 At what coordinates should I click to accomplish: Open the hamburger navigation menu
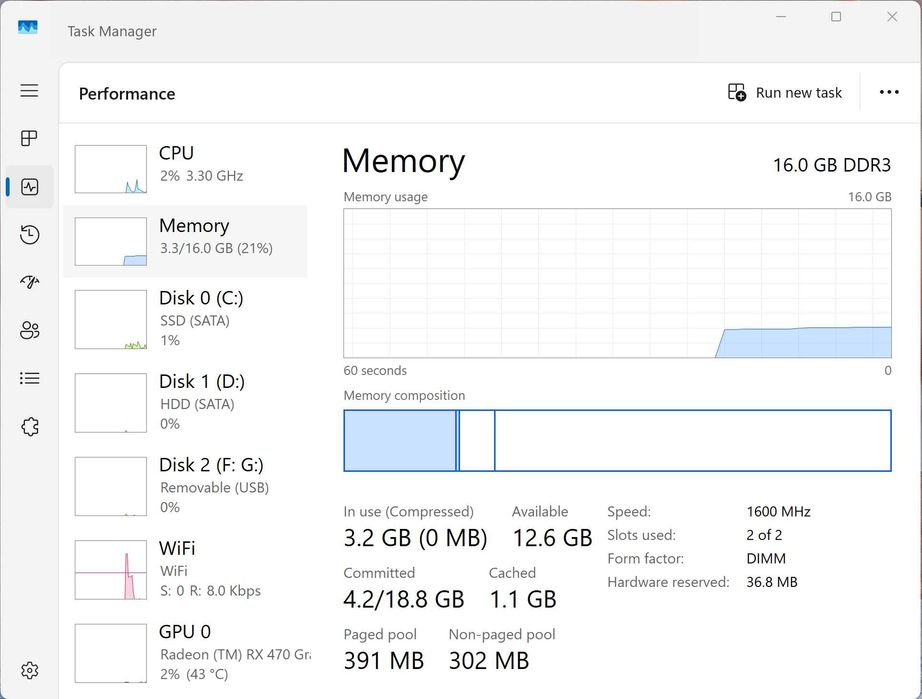[x=30, y=91]
